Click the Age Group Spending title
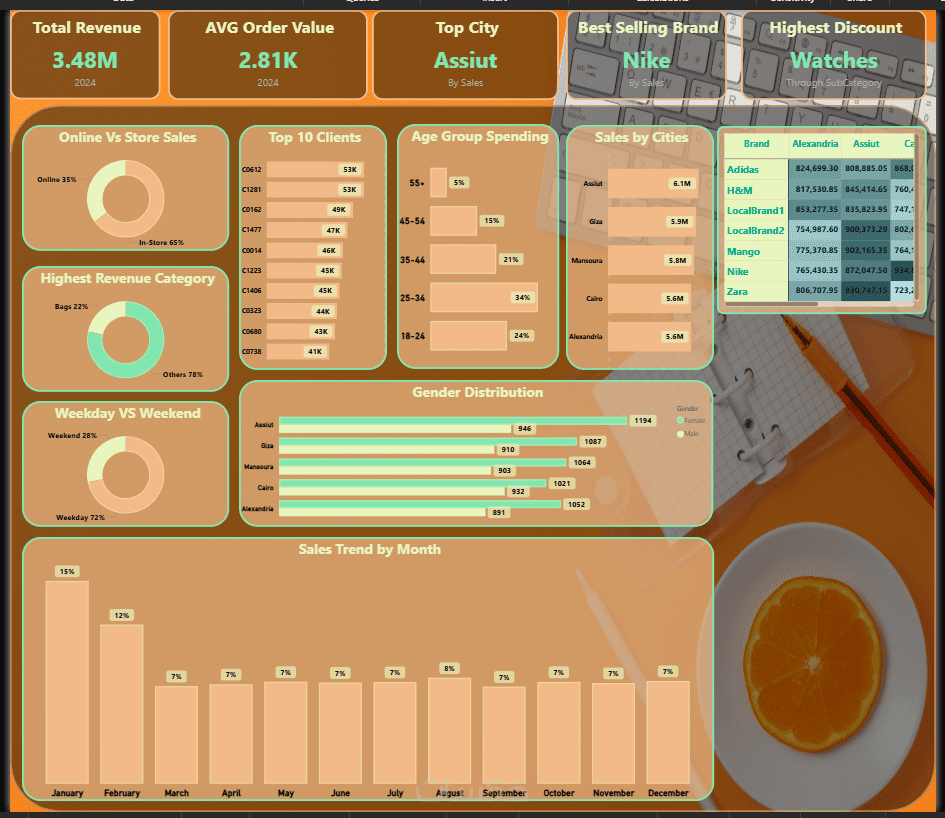Image resolution: width=945 pixels, height=818 pixels. pyautogui.click(x=480, y=137)
